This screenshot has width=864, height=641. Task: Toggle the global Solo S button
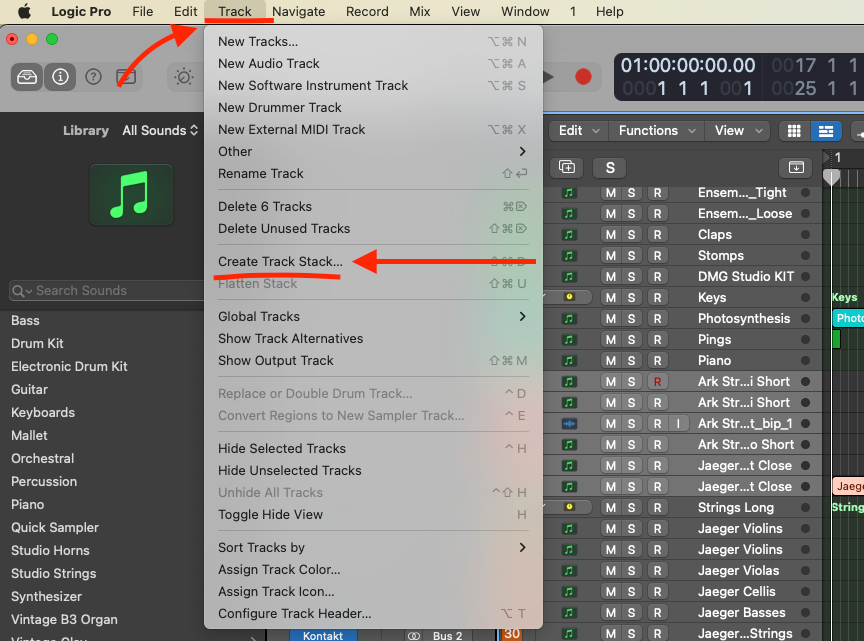coord(609,167)
